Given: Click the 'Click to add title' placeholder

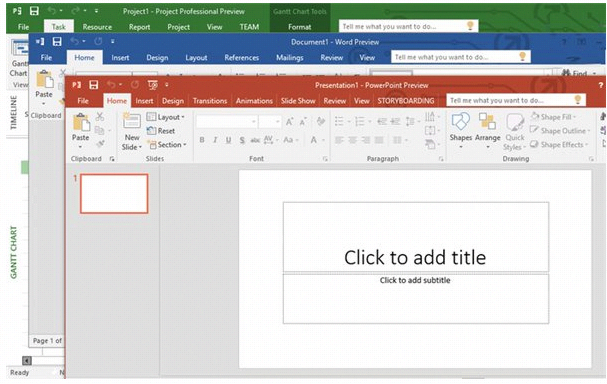Looking at the screenshot, I should pyautogui.click(x=416, y=237).
